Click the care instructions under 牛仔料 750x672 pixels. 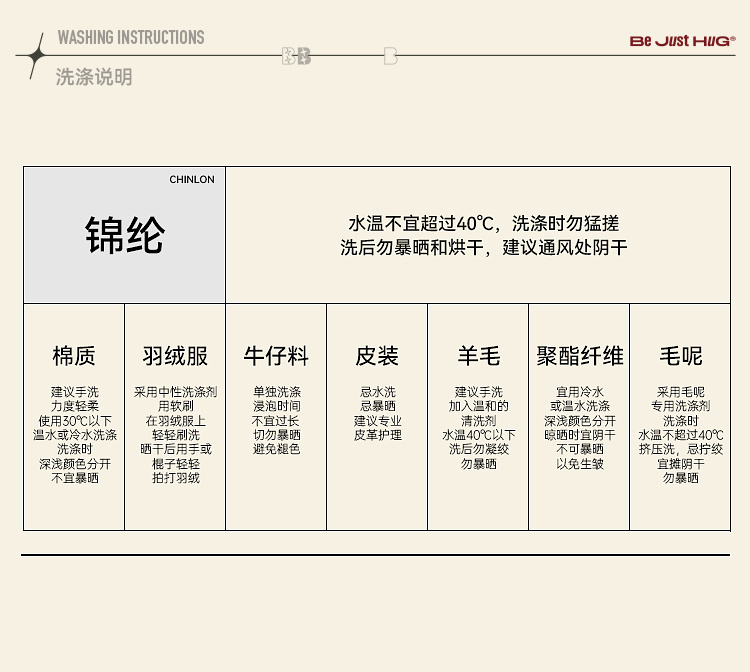276,421
